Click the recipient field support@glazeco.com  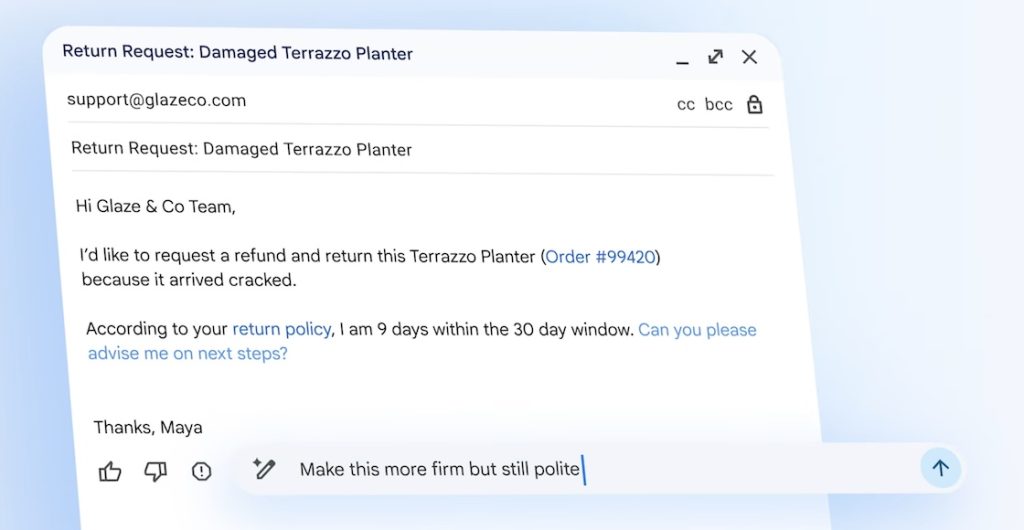click(x=156, y=100)
